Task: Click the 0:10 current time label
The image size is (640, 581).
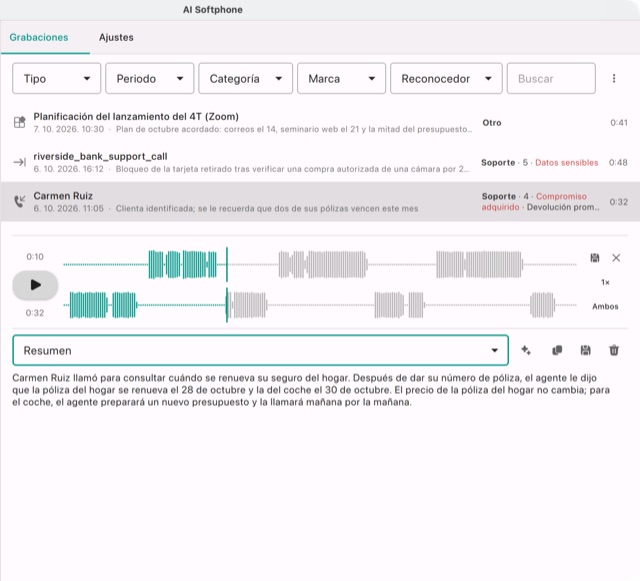Action: pyautogui.click(x=35, y=257)
